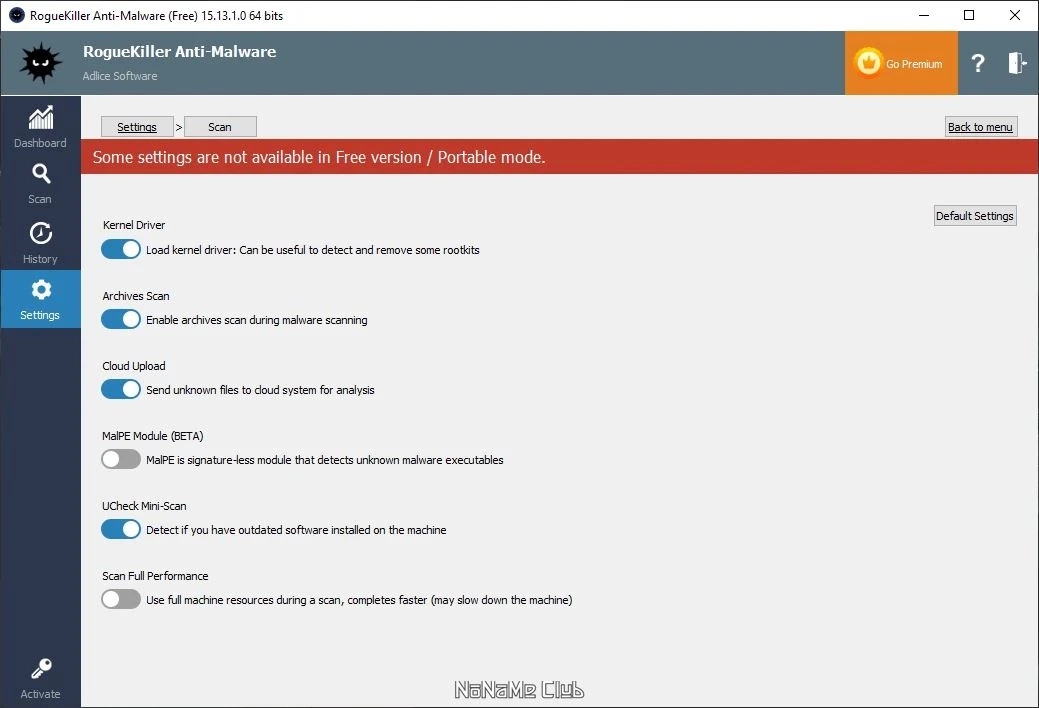
Task: Click the exit door icon in header
Action: click(1017, 63)
